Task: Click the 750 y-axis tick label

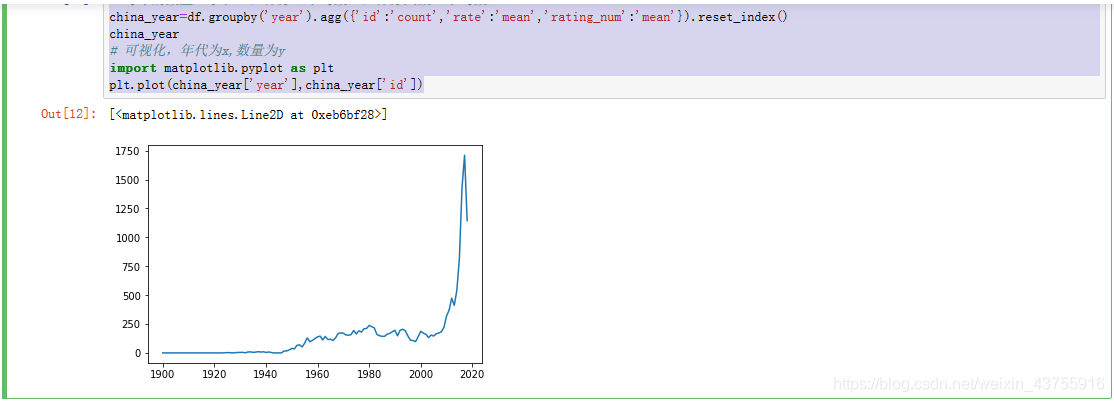Action: click(x=129, y=266)
